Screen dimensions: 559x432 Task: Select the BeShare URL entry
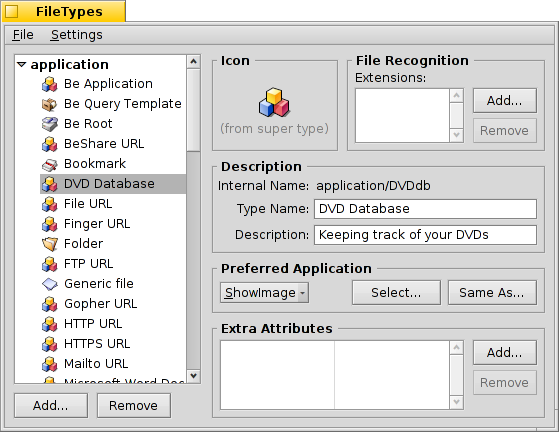pos(113,144)
